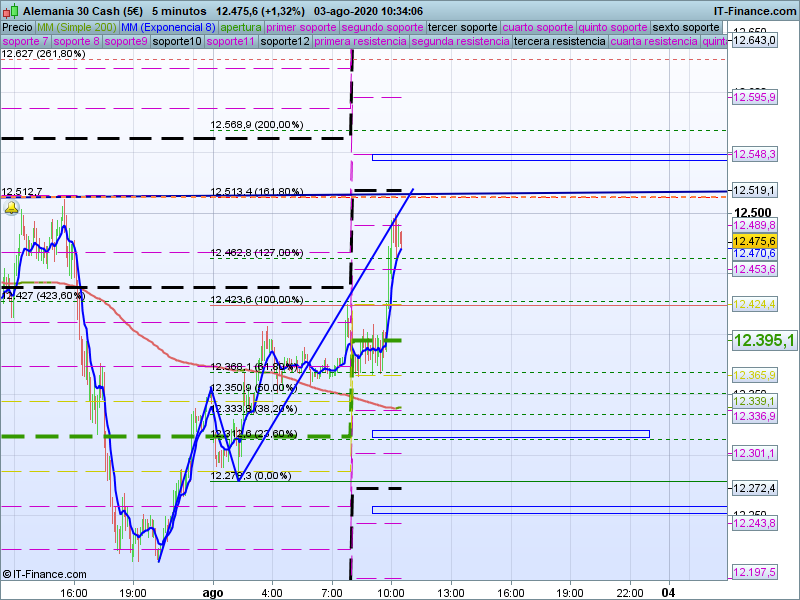This screenshot has width=800, height=600.
Task: Open the tercera resistencia tab
Action: pyautogui.click(x=558, y=42)
